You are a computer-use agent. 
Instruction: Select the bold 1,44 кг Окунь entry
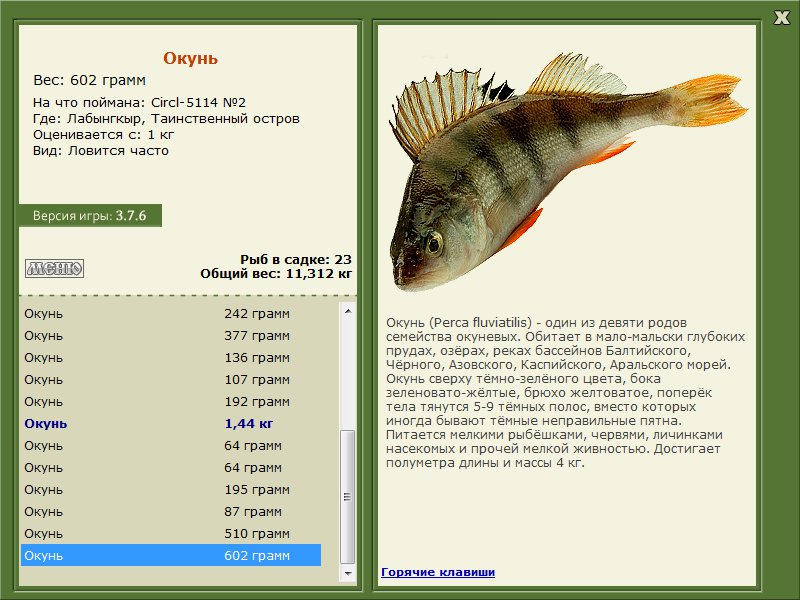171,423
